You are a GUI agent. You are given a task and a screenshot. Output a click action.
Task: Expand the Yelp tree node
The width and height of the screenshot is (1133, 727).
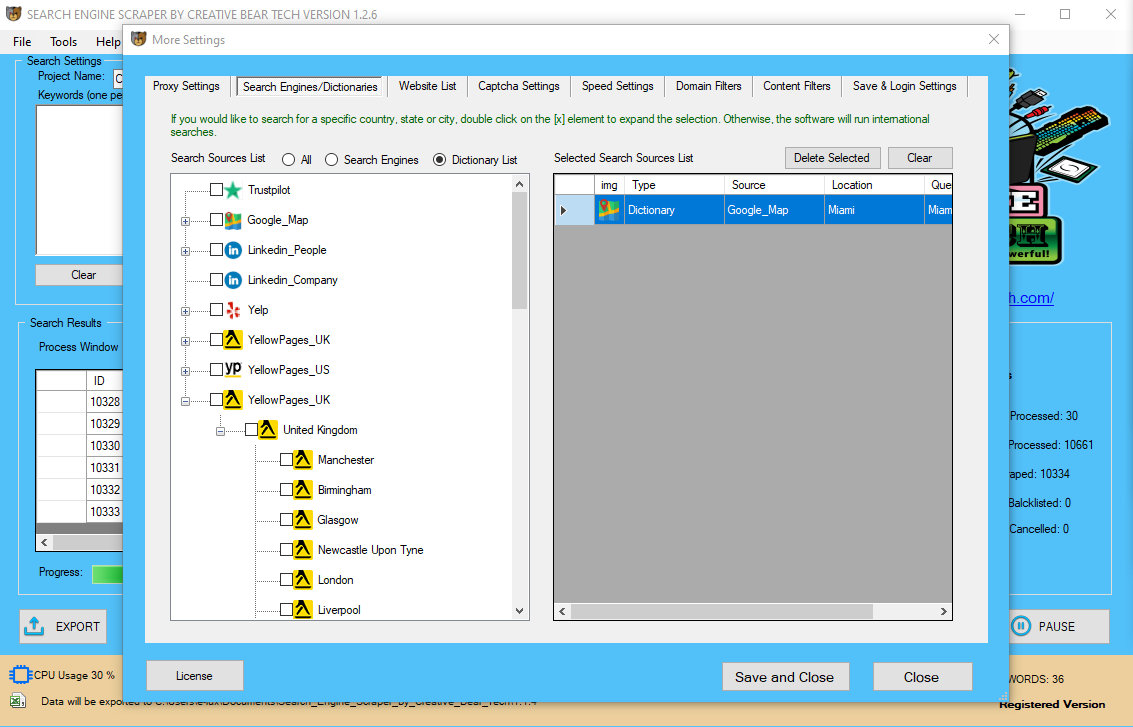point(186,311)
